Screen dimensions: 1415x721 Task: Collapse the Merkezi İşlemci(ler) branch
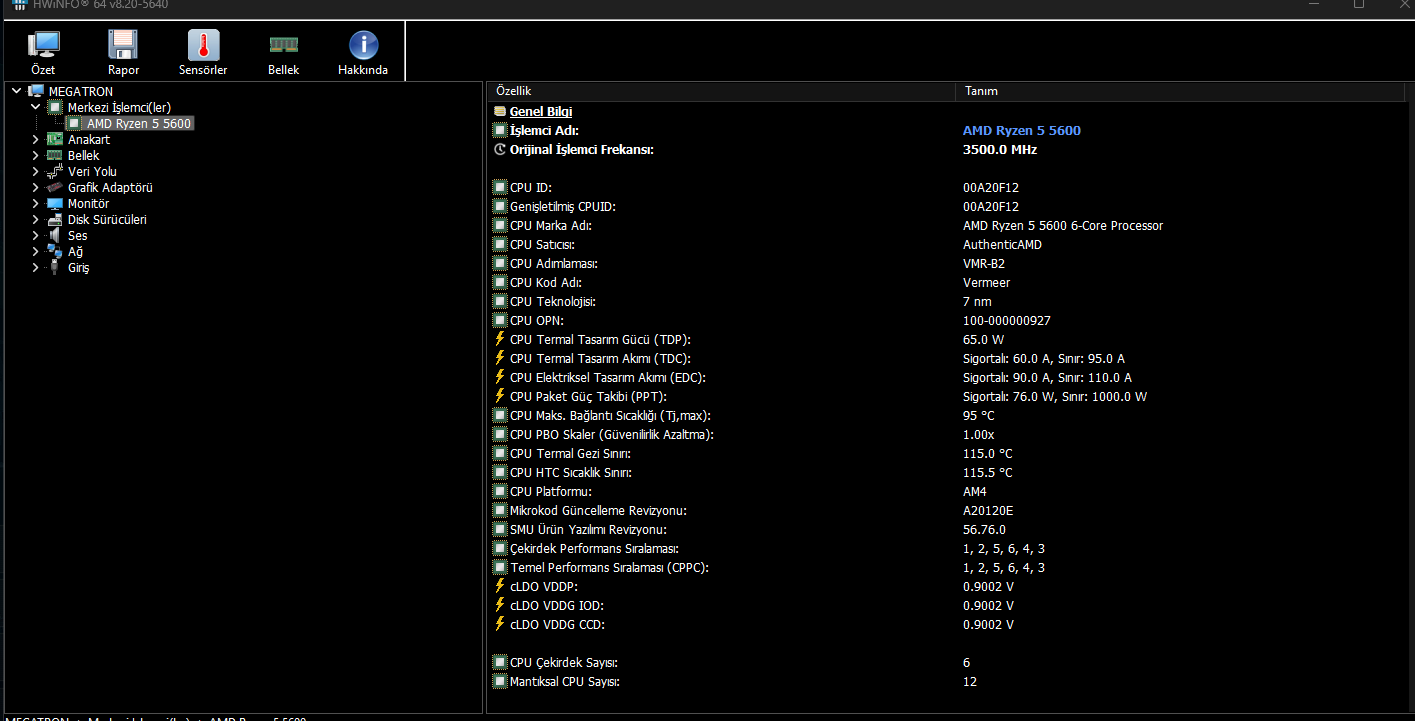tap(35, 107)
